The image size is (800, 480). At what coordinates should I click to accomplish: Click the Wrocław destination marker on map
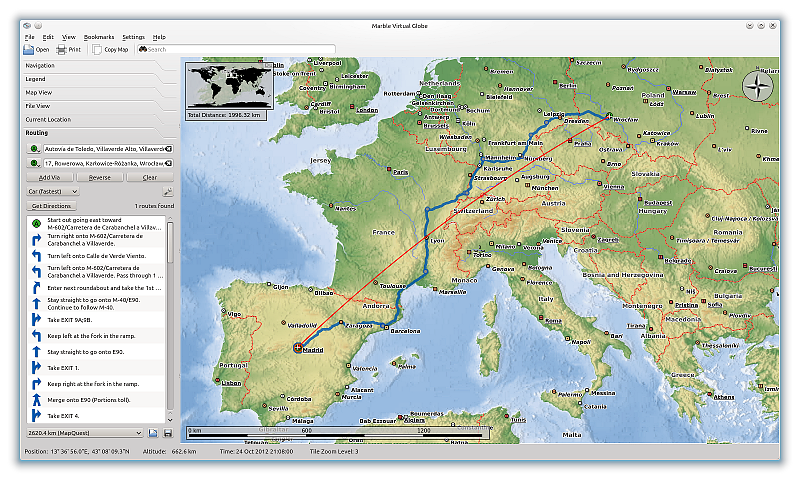(x=609, y=116)
